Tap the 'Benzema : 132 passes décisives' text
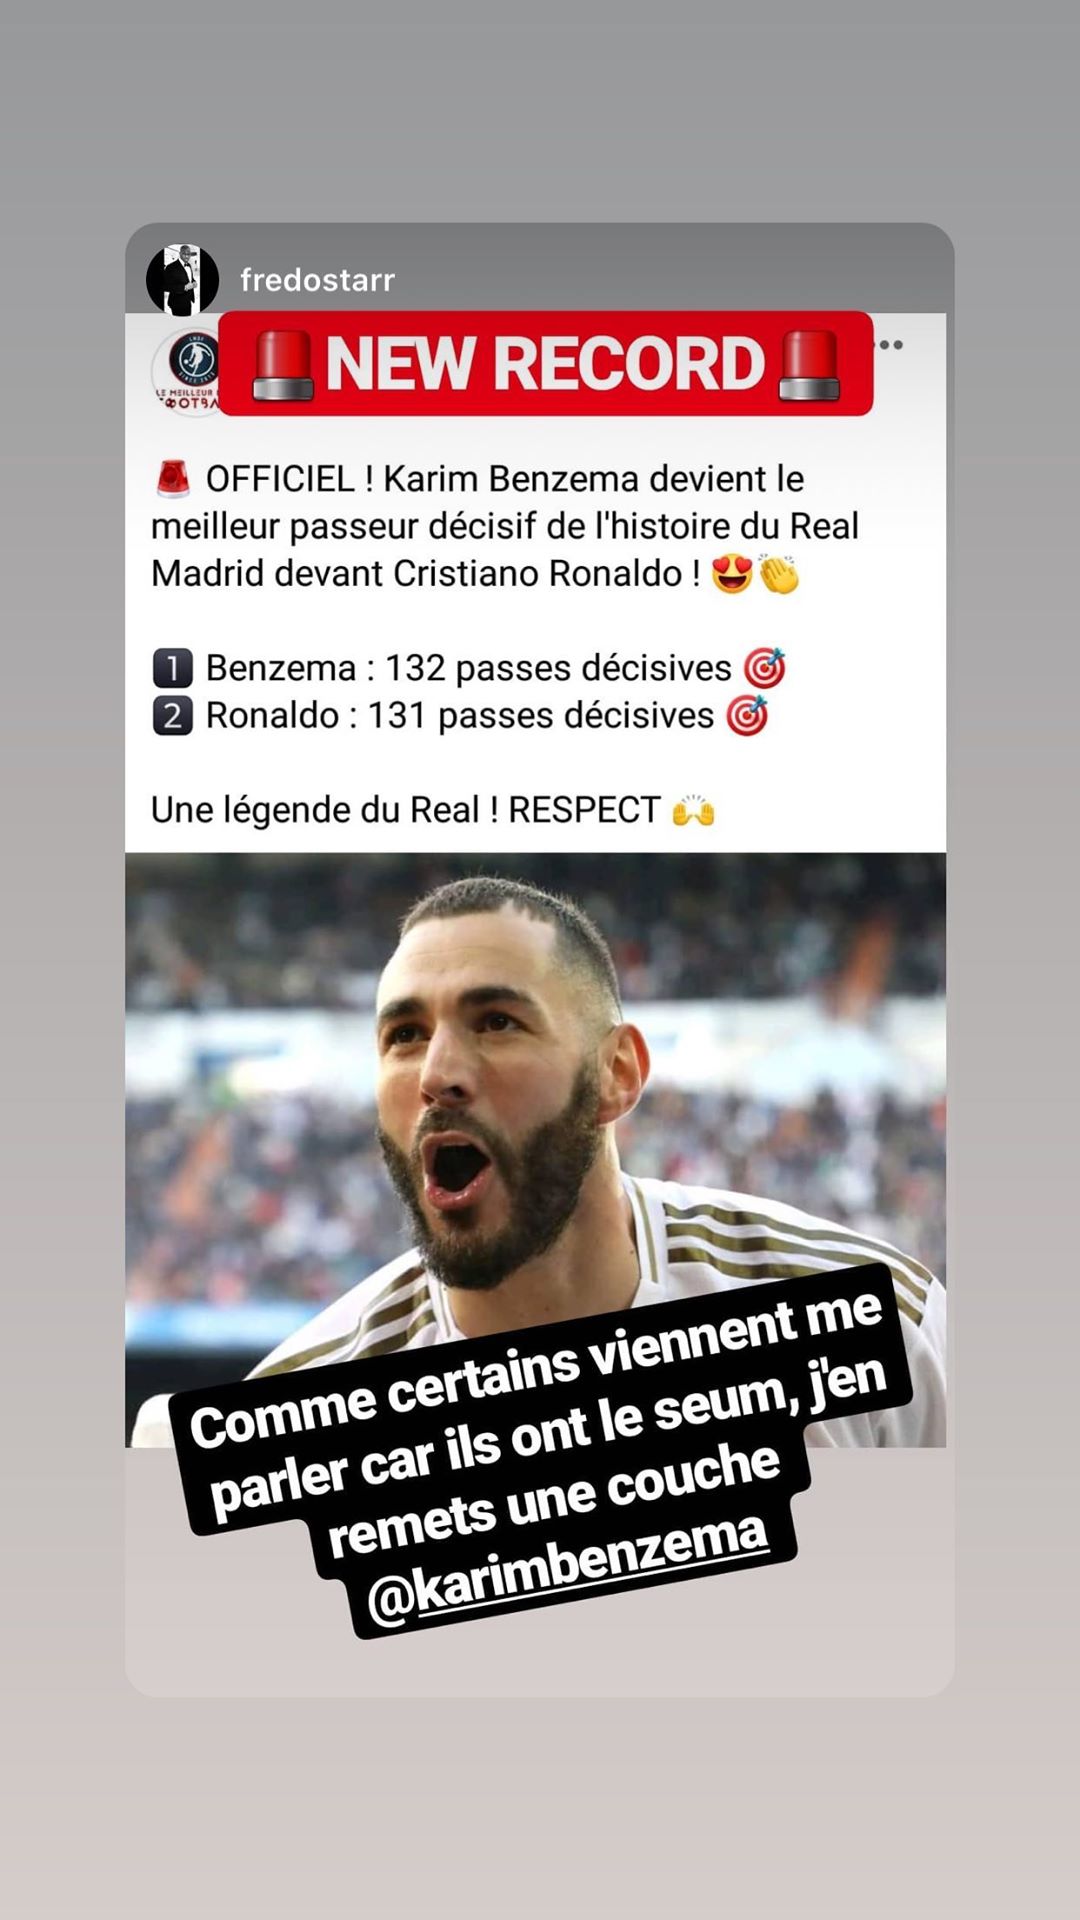Screen dimensions: 1080x1920 [x=469, y=668]
